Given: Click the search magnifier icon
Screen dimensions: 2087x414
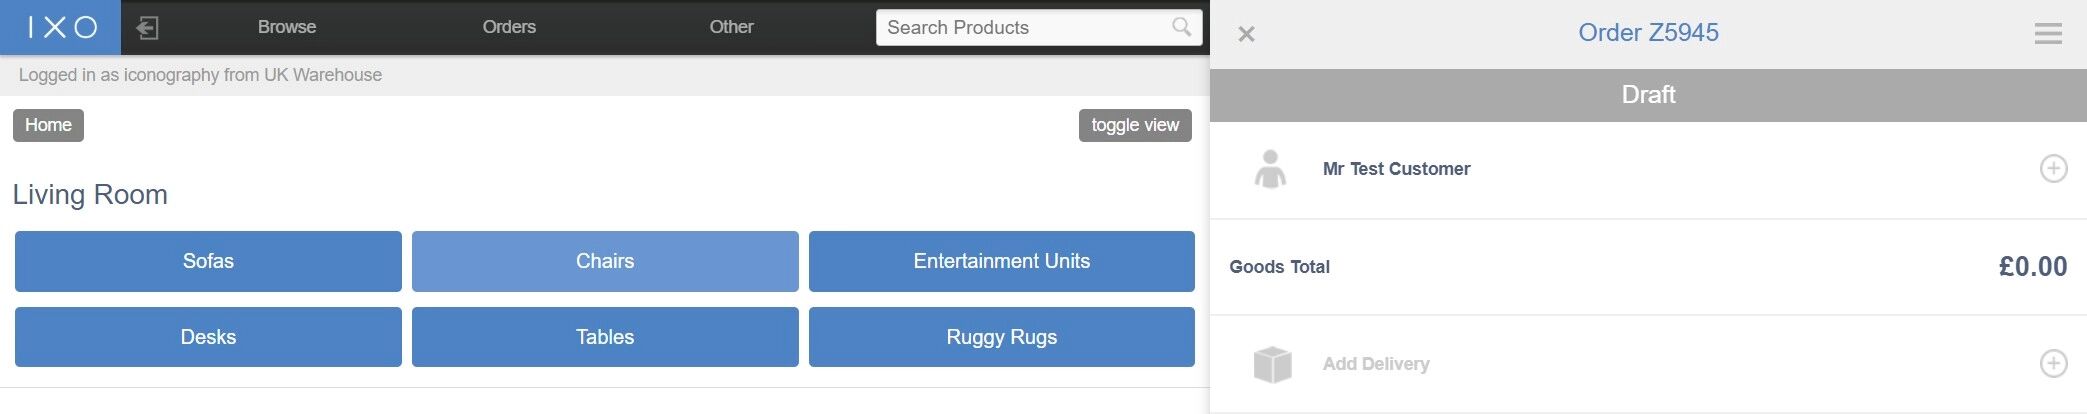Looking at the screenshot, I should (x=1182, y=27).
